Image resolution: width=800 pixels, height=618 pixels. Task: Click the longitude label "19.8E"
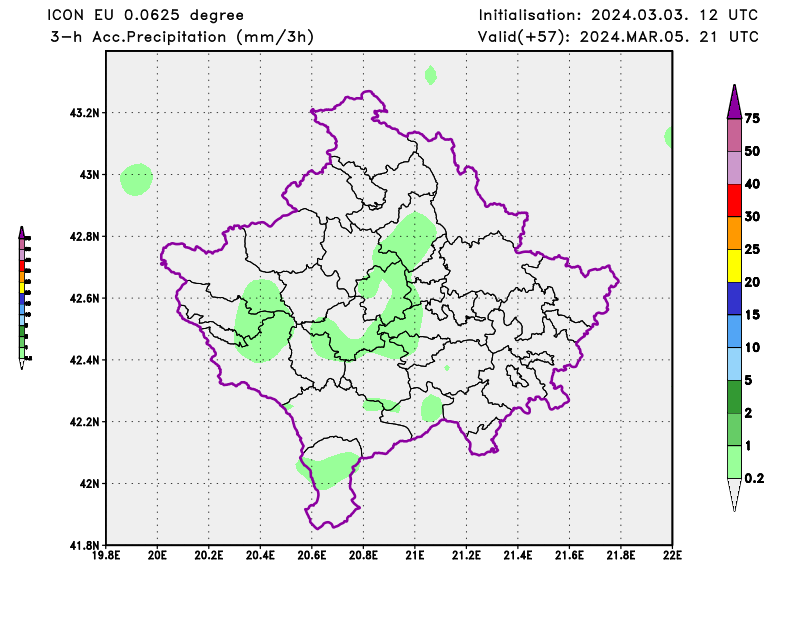click(x=106, y=555)
